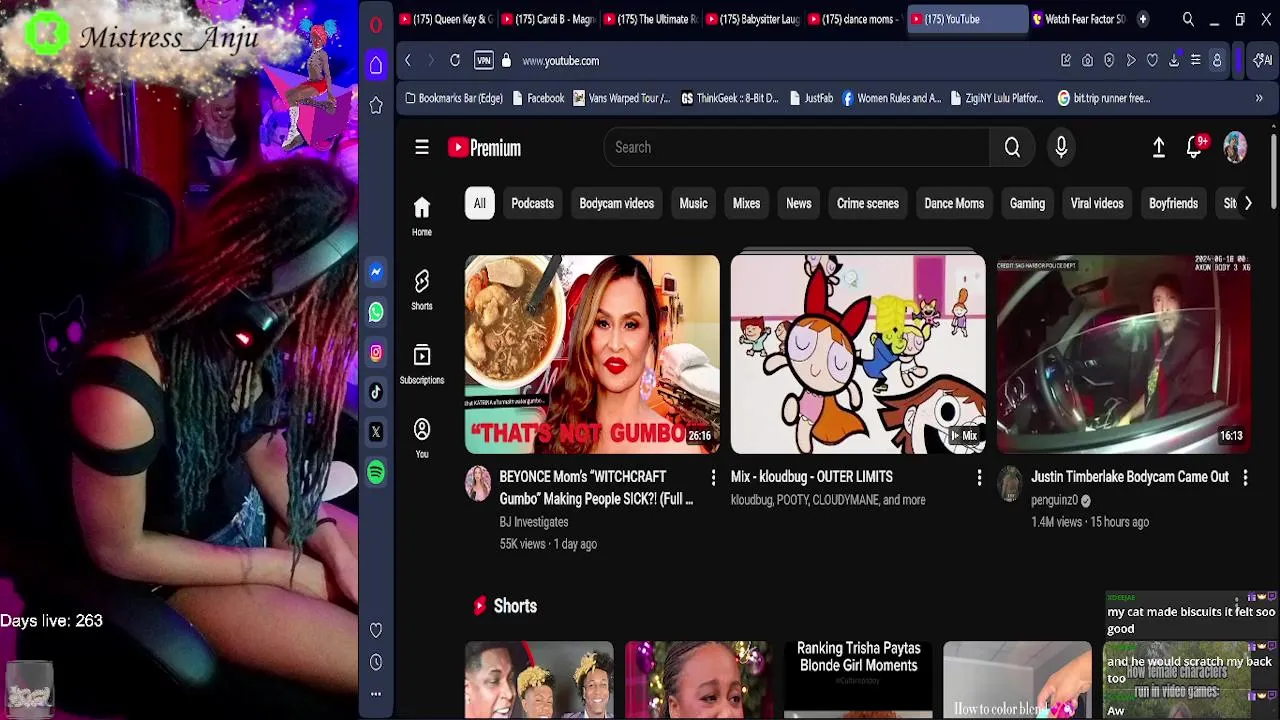Viewport: 1280px width, 720px height.
Task: Open the Opera sidebar three-dots setup
Action: pyautogui.click(x=376, y=694)
